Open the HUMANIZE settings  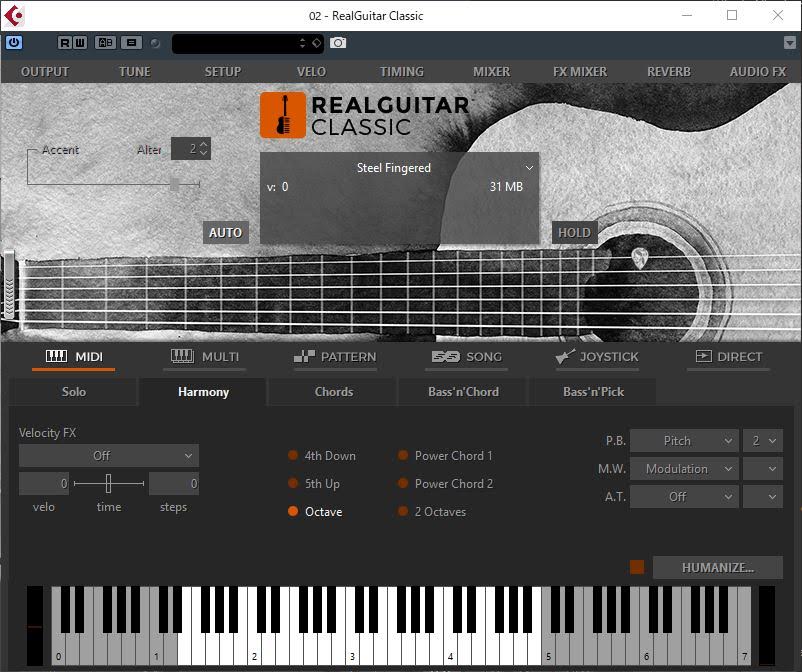tap(718, 568)
